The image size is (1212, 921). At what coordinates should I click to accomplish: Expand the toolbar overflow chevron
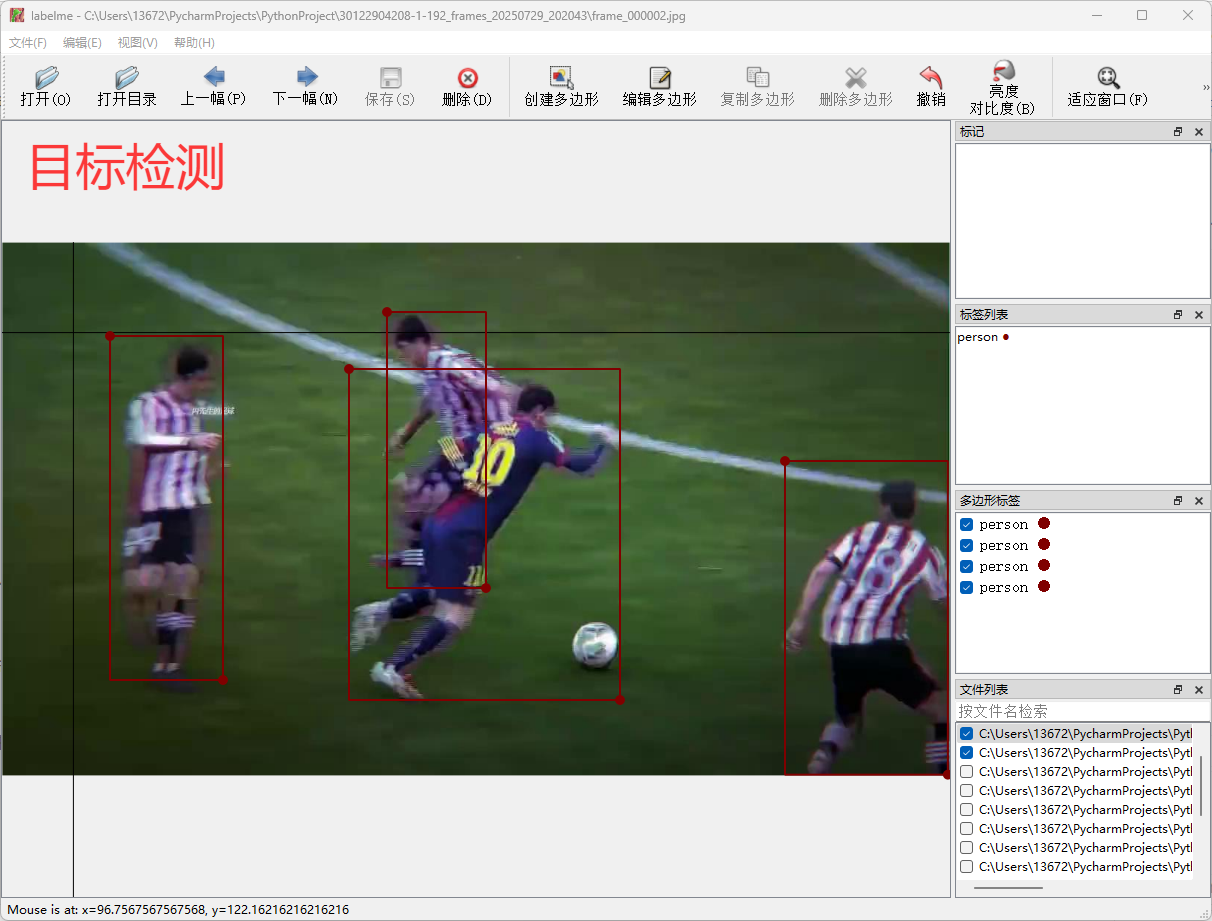(1206, 88)
